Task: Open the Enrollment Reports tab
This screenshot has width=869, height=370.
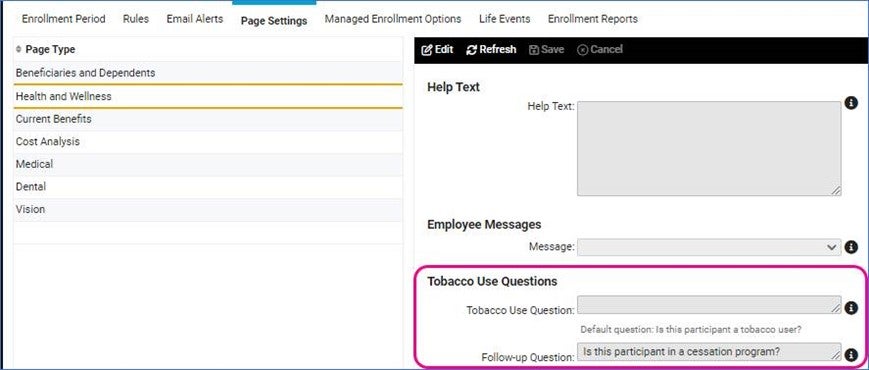Action: pos(592,19)
